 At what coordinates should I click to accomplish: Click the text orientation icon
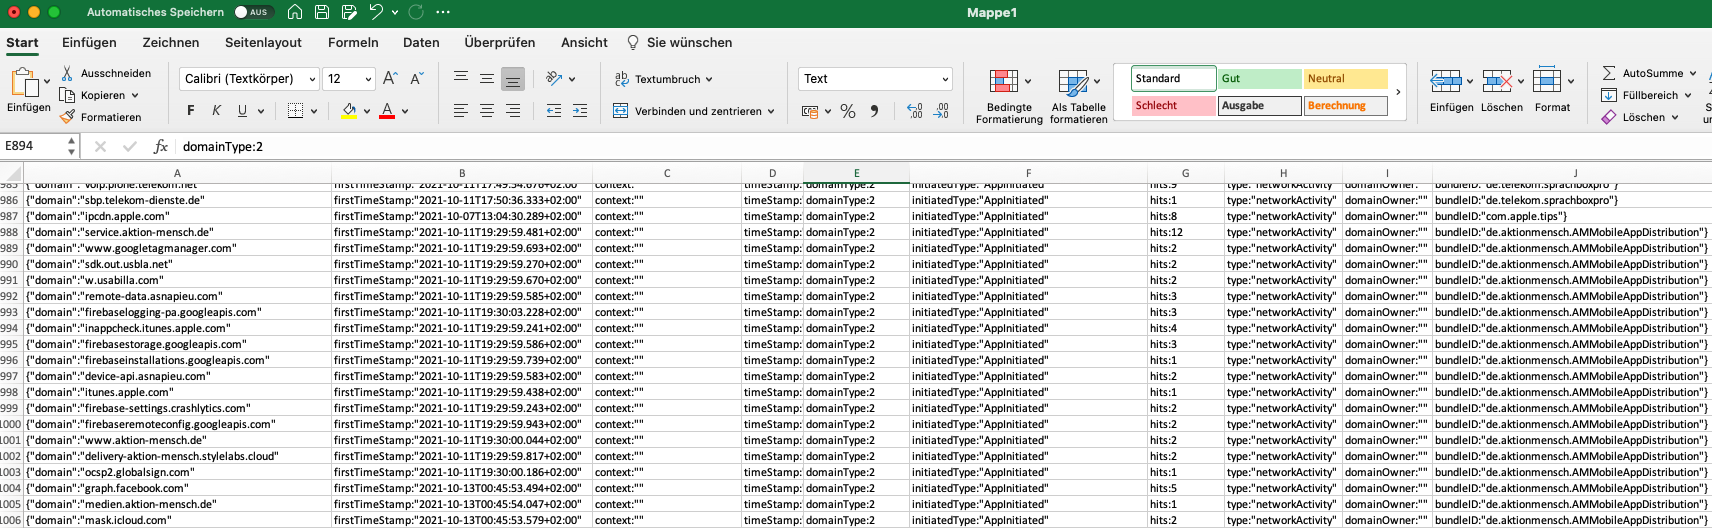point(554,78)
